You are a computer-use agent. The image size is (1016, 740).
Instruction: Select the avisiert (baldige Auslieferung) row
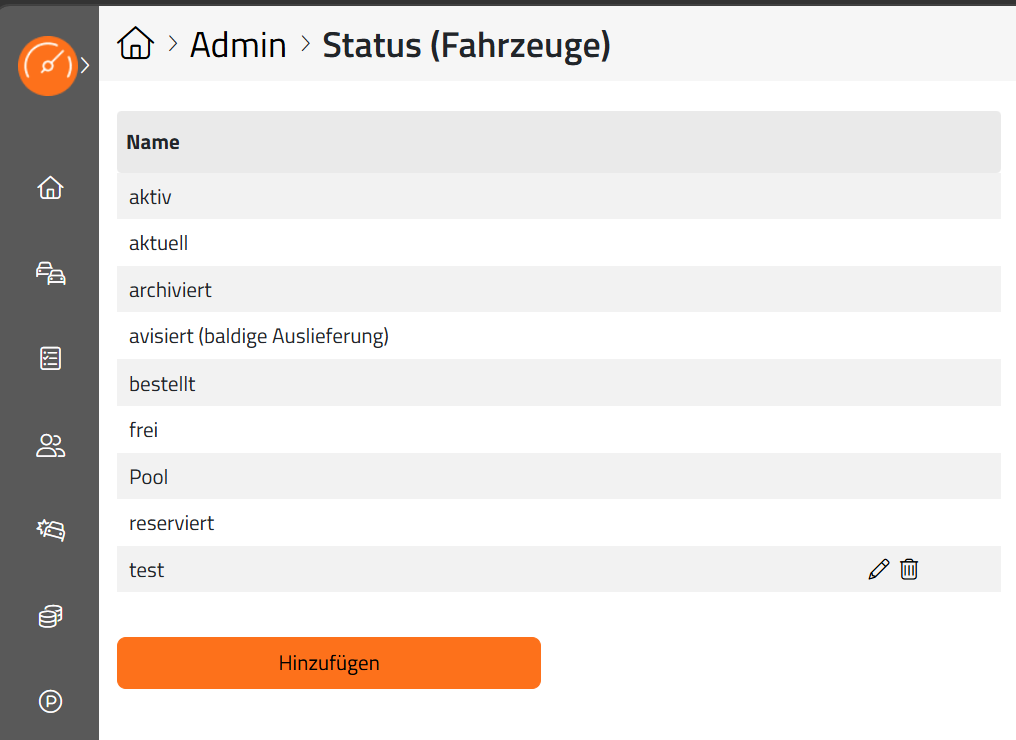pyautogui.click(x=559, y=336)
